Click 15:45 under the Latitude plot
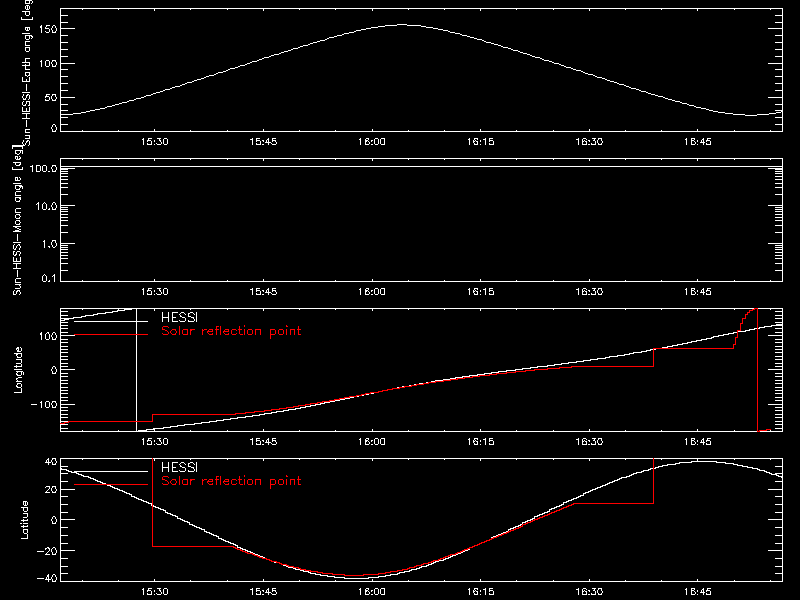This screenshot has width=800, height=600. [x=263, y=592]
